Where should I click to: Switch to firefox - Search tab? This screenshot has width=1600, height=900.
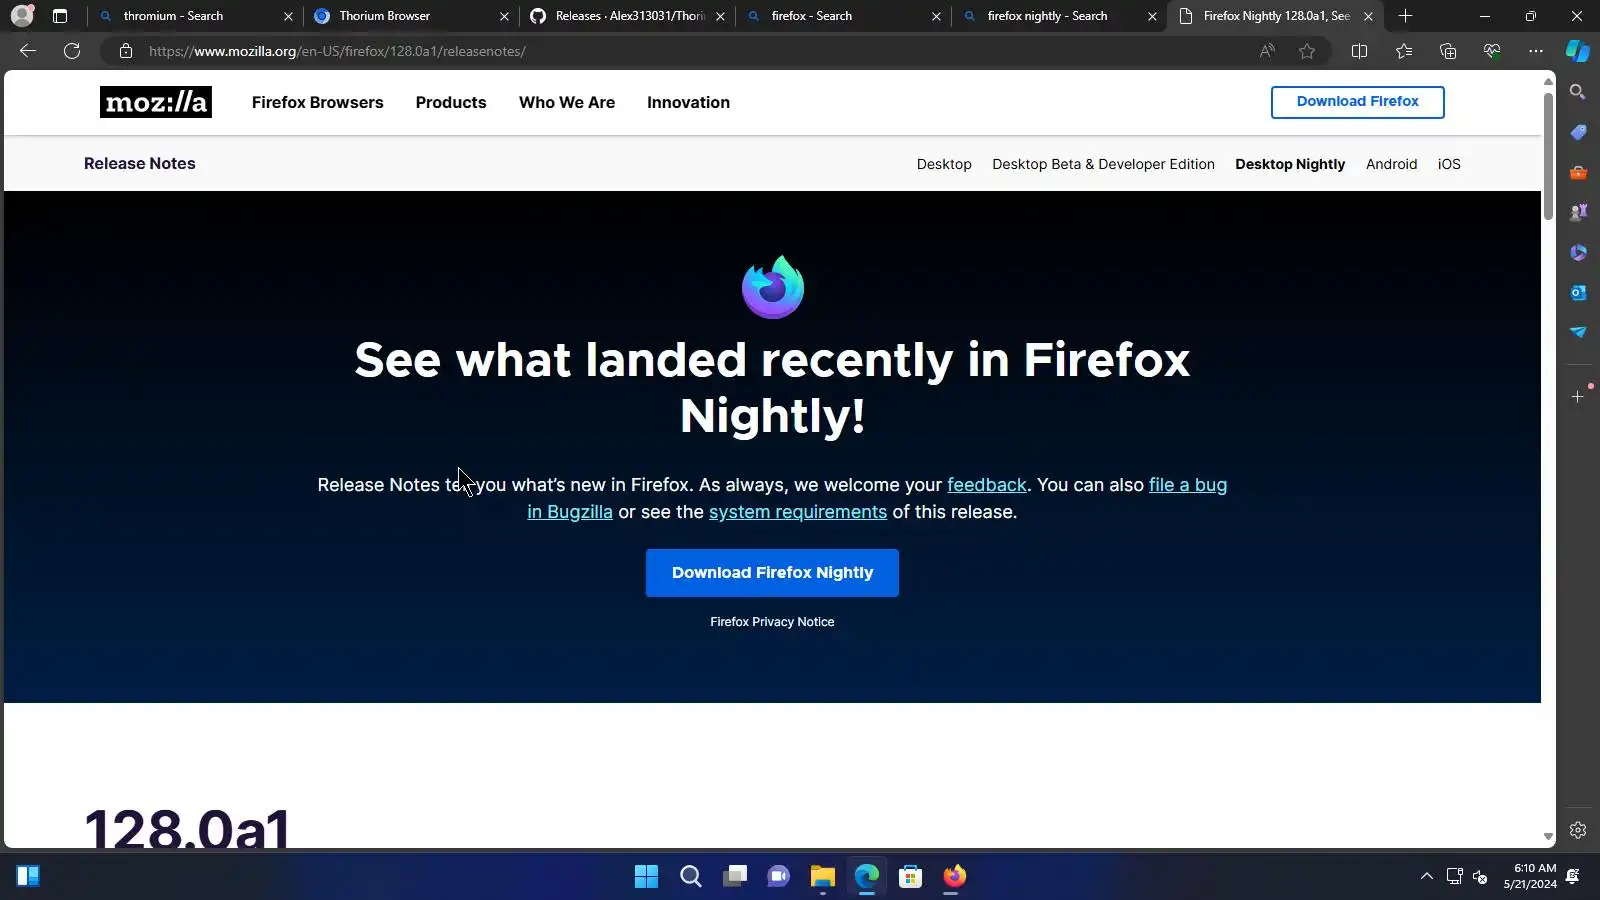point(844,16)
